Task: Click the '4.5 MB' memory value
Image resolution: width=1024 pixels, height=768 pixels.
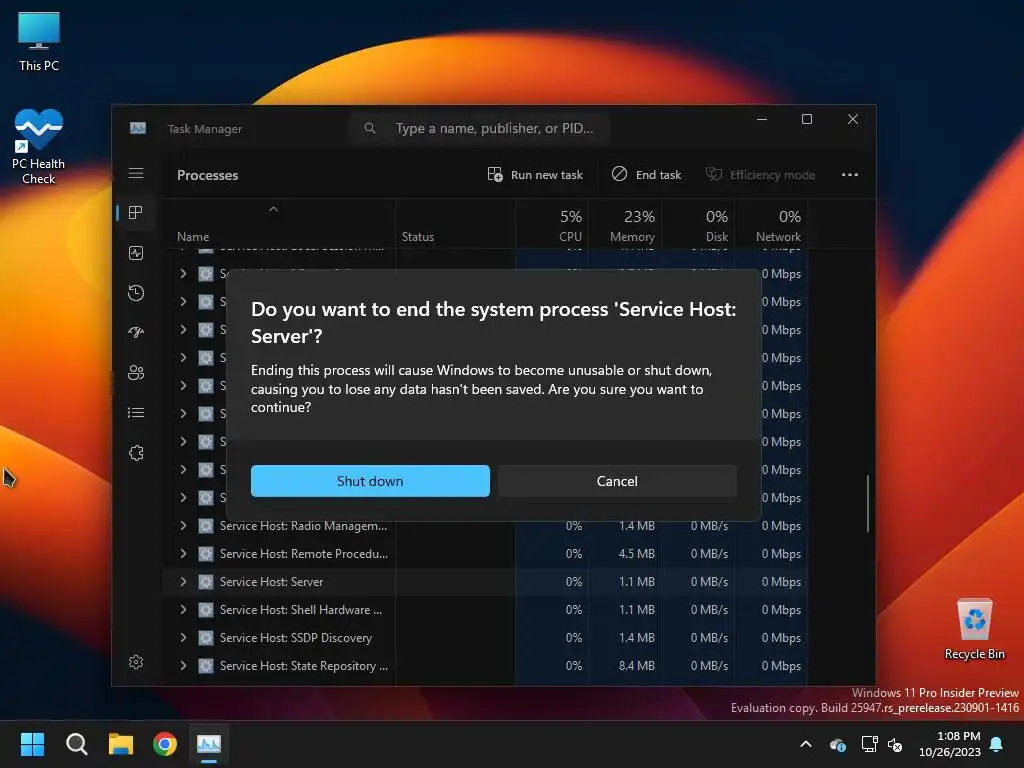Action: (637, 554)
